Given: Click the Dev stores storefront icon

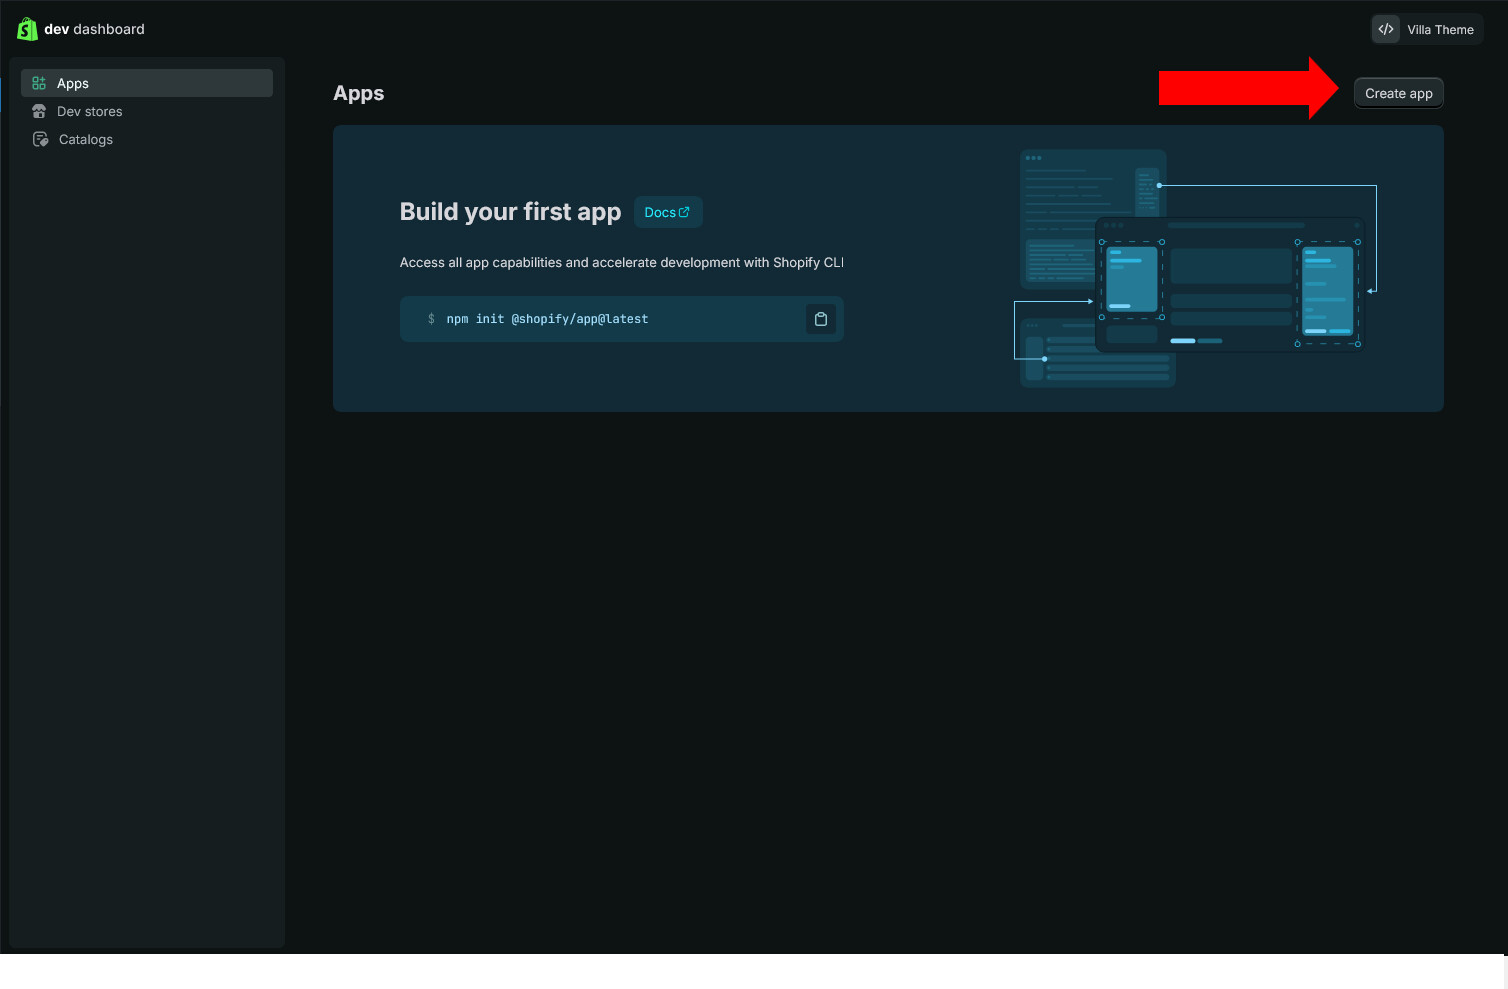Looking at the screenshot, I should (39, 111).
